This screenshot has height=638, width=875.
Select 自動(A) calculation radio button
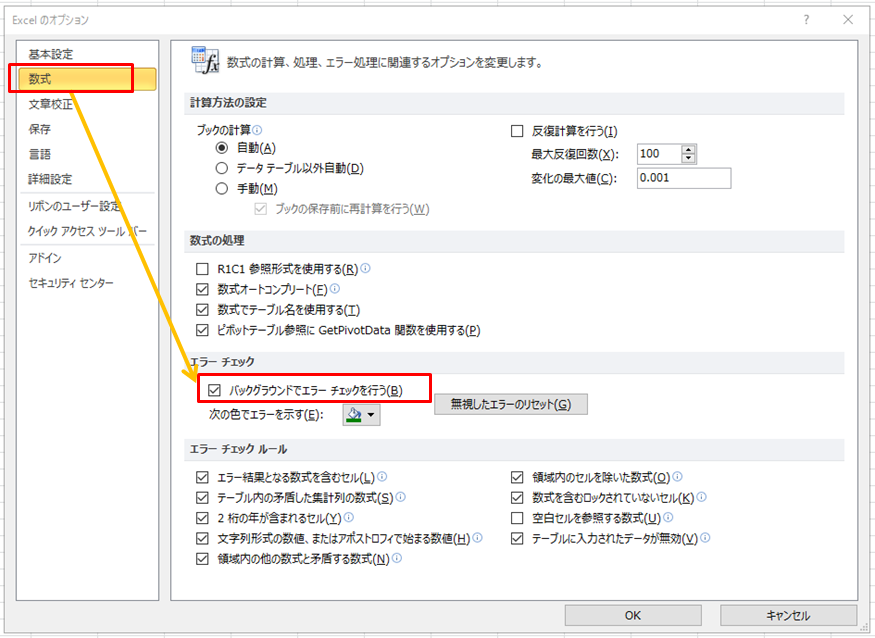click(222, 148)
